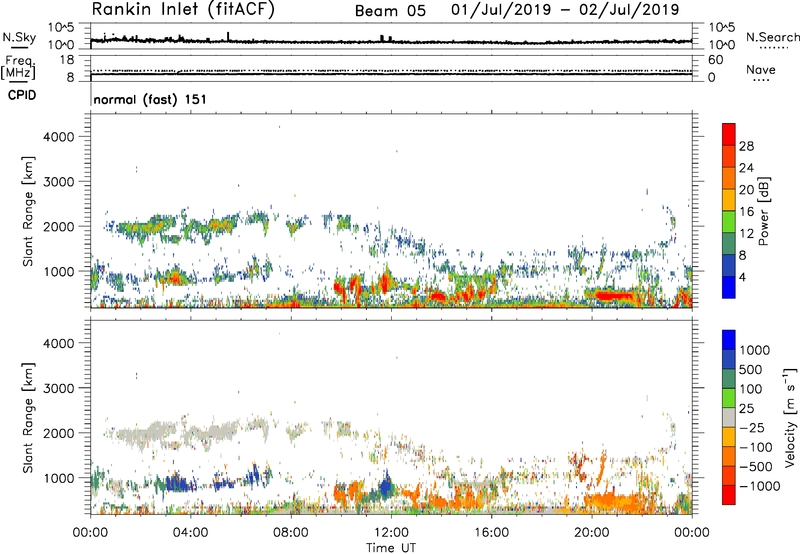Viewport: 800px width, 554px height.
Task: Click the 'N.Search' legend label
Action: click(x=772, y=37)
